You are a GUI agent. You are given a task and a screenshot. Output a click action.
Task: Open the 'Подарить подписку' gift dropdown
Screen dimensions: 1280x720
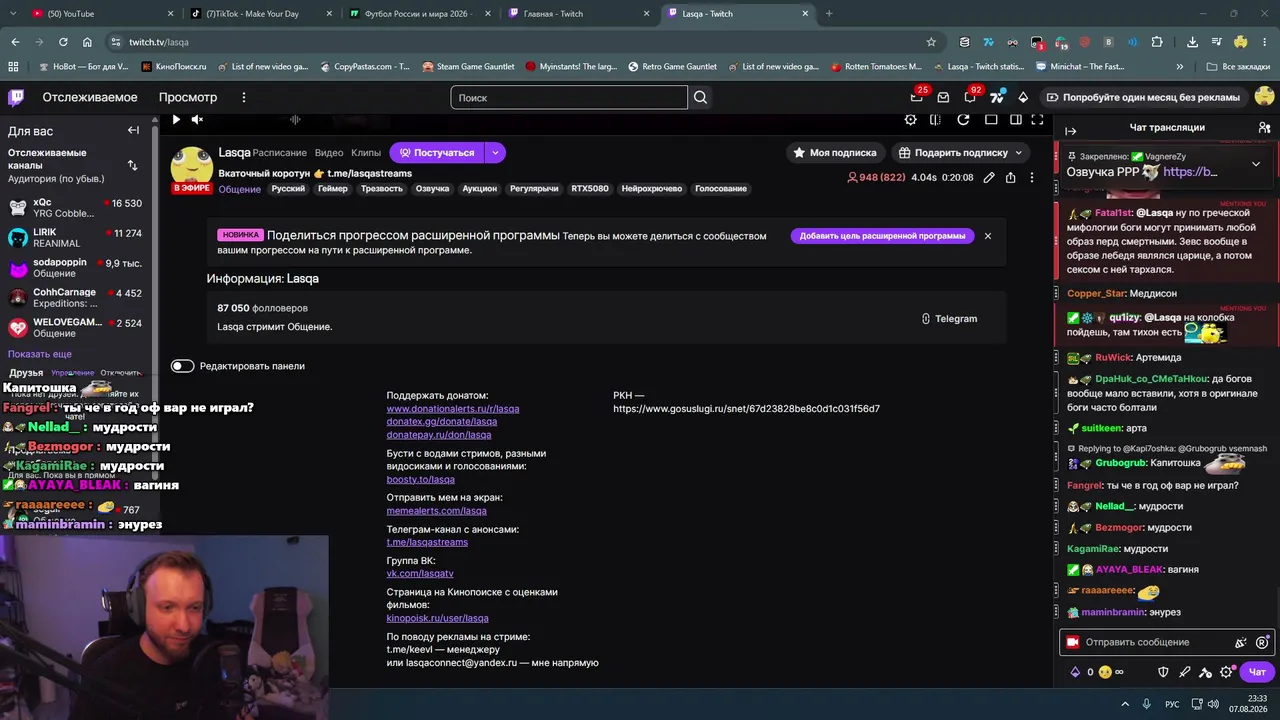pyautogui.click(x=961, y=153)
